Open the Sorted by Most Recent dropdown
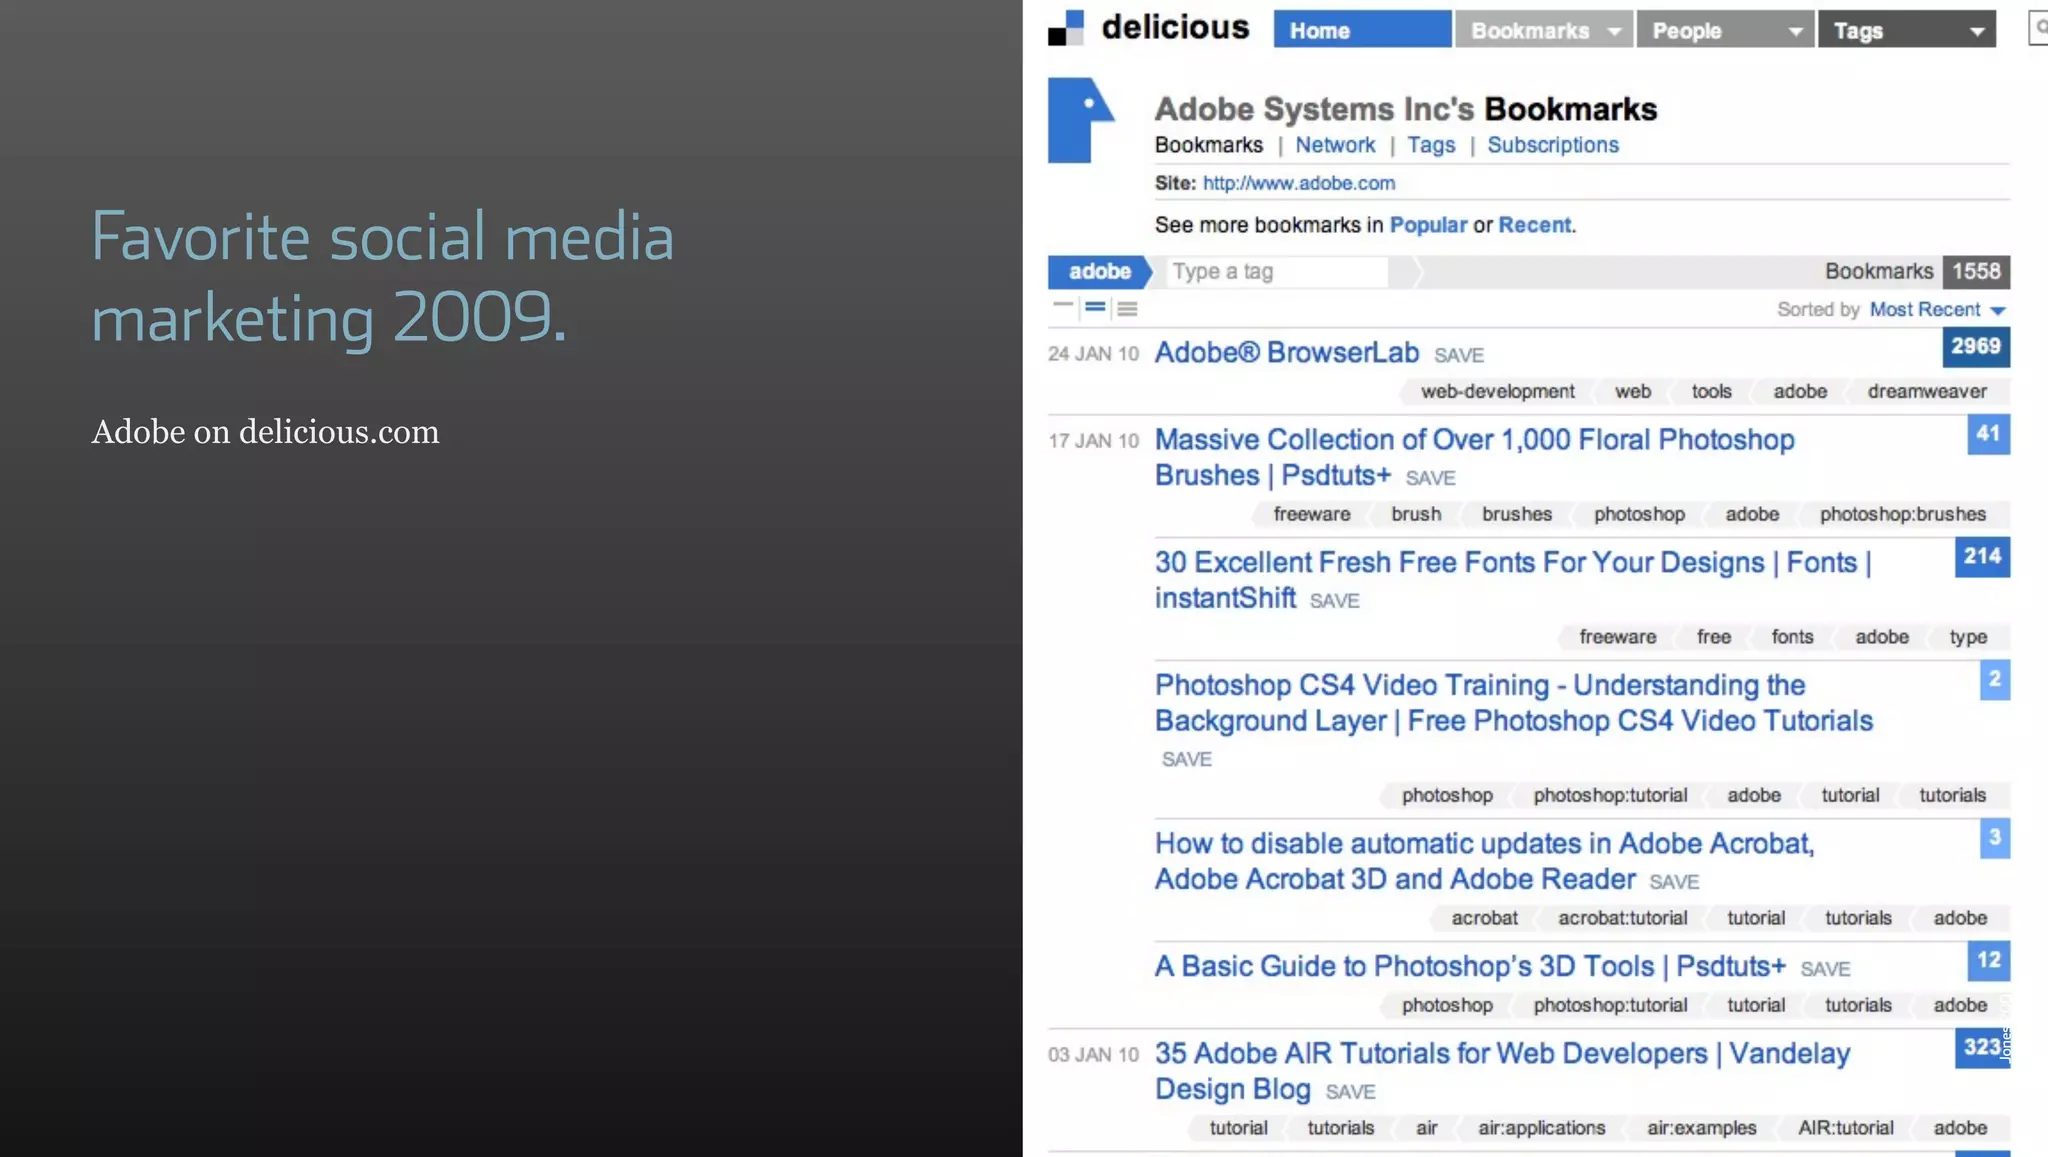 click(1937, 310)
